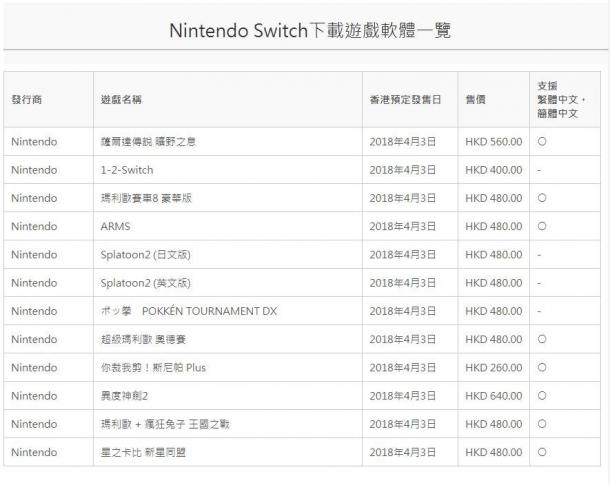Click publisher Nintendo in POKKÉN TOURNAMENT row

point(34,311)
